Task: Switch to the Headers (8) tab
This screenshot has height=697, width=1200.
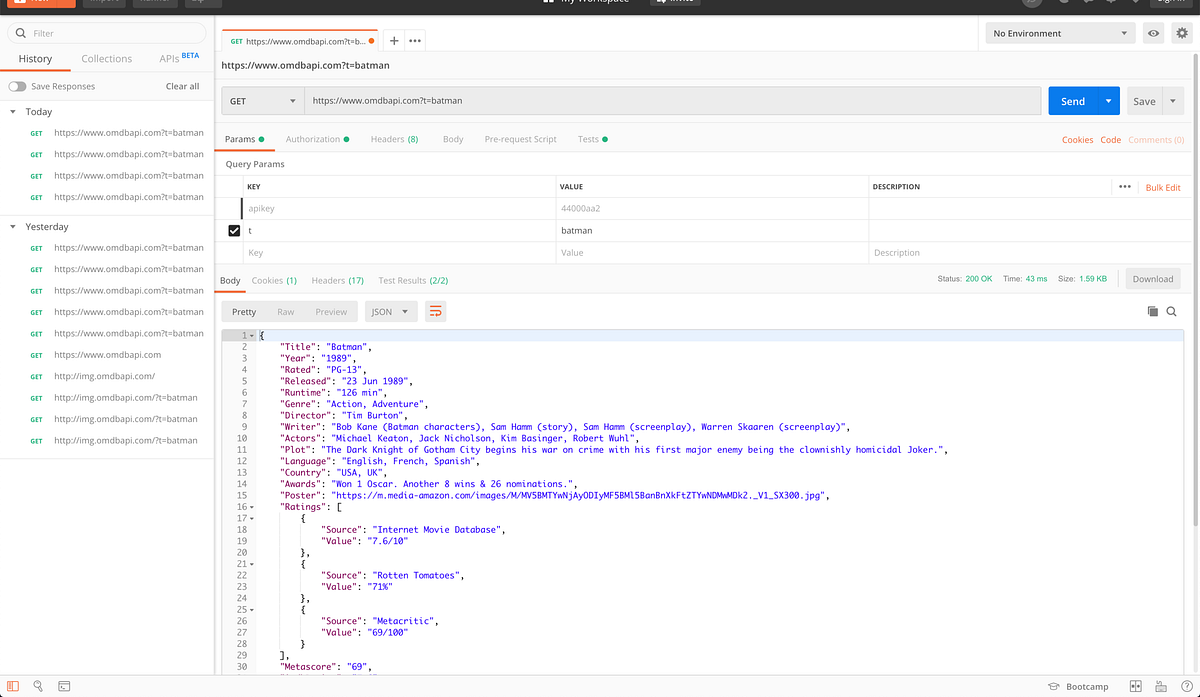Action: tap(394, 139)
